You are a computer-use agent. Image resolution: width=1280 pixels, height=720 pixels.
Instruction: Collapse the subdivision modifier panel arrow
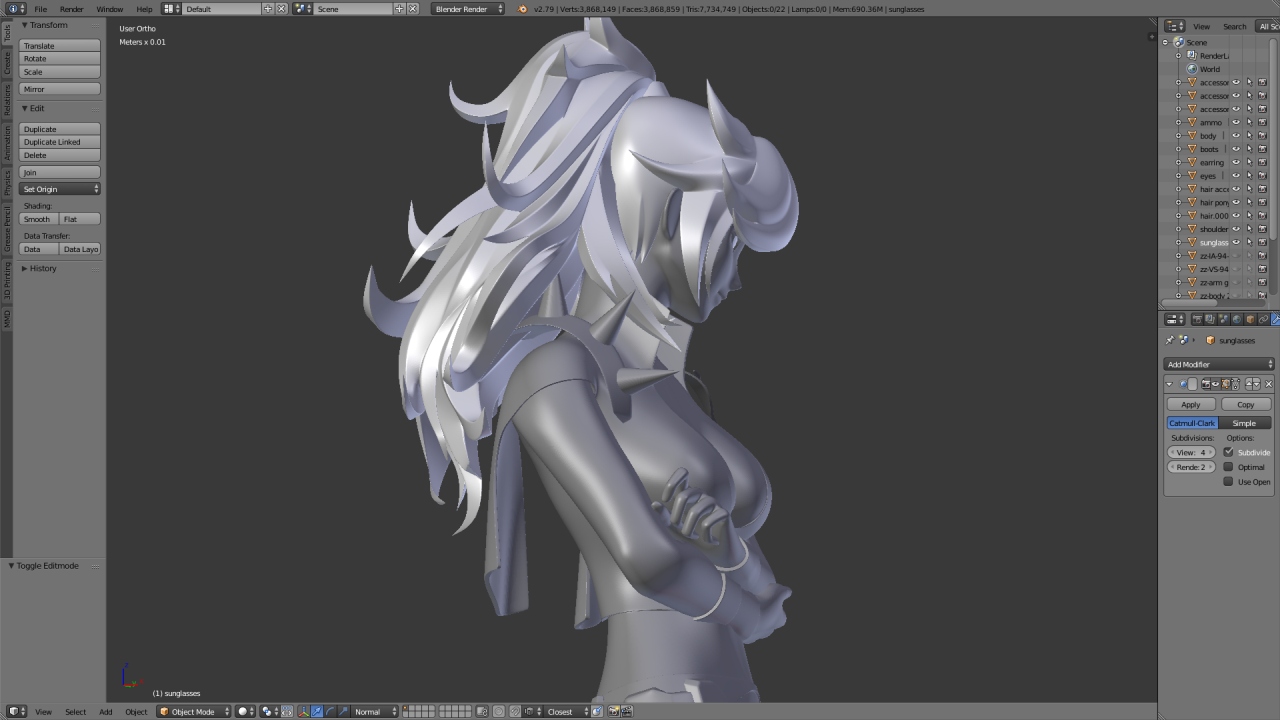[x=1169, y=384]
